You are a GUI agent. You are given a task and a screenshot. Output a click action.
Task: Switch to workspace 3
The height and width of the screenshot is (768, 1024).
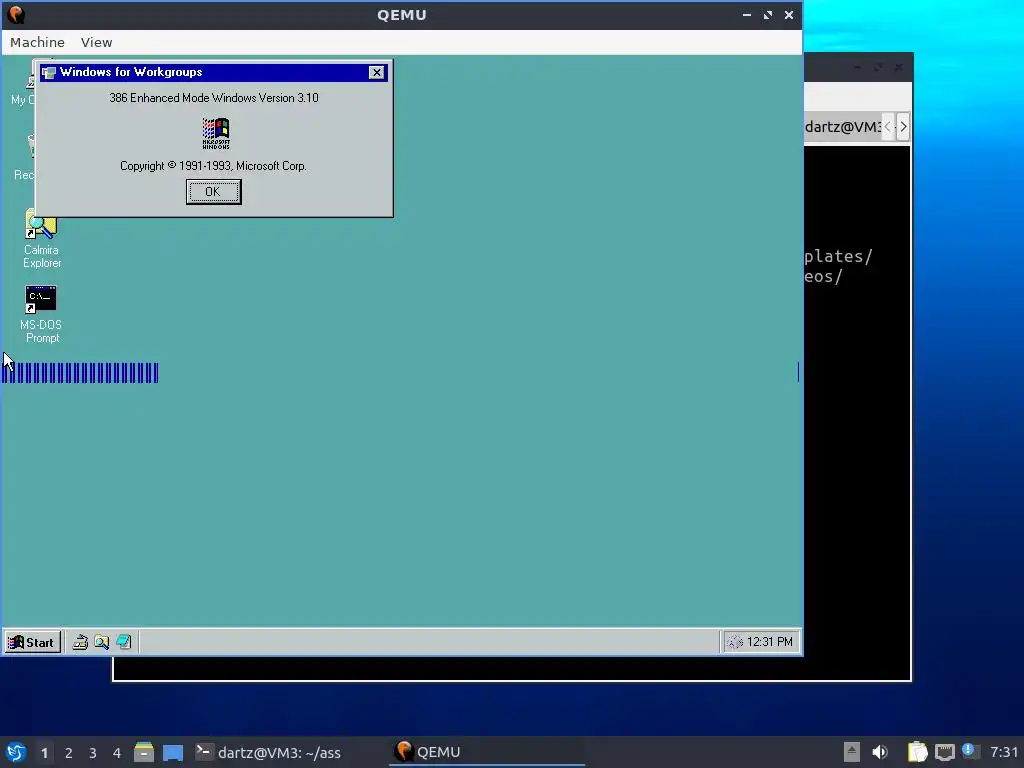[x=93, y=753]
